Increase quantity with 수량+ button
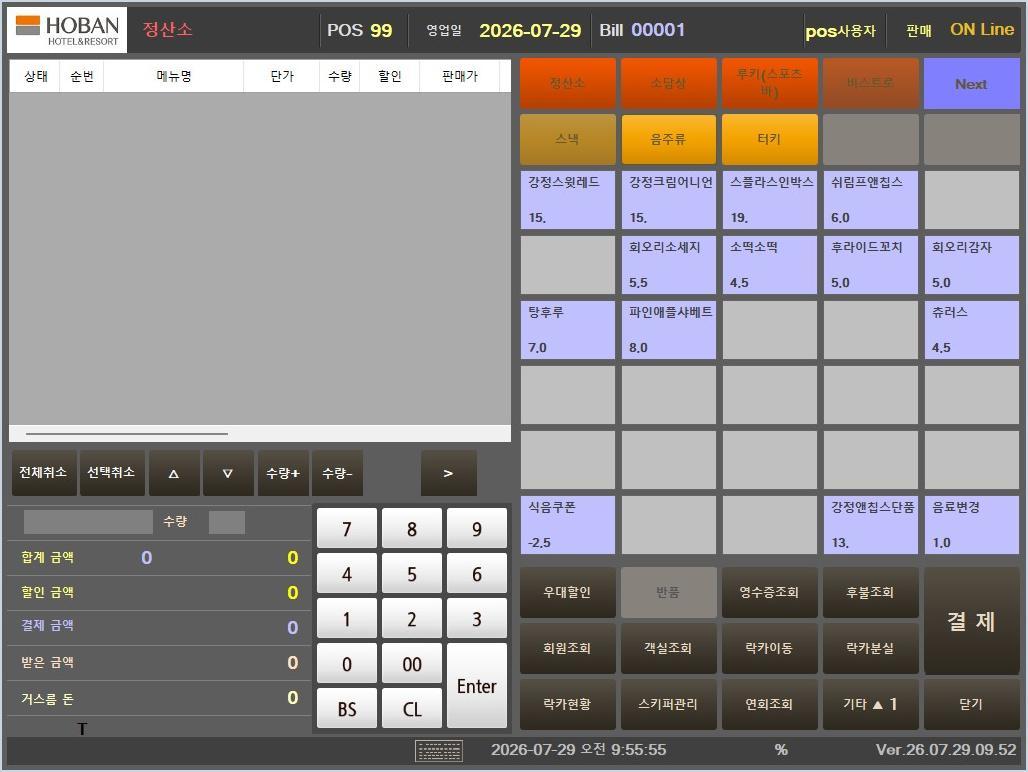The image size is (1028, 772). 283,473
